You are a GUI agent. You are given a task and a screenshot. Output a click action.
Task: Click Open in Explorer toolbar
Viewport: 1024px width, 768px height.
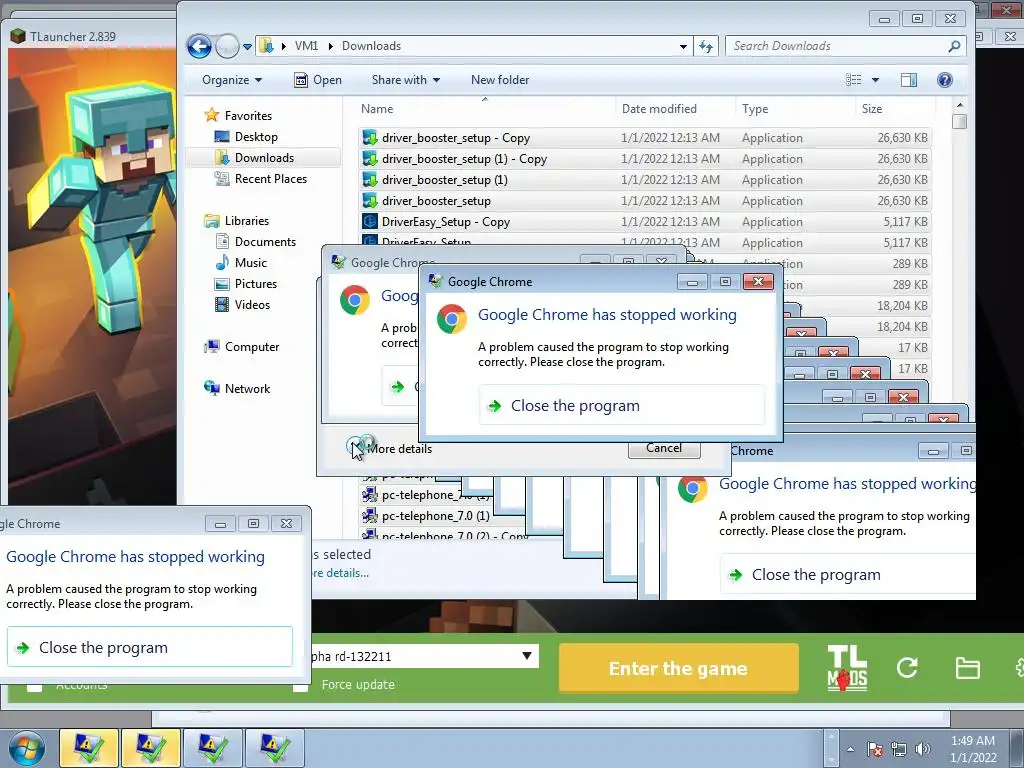[x=318, y=80]
